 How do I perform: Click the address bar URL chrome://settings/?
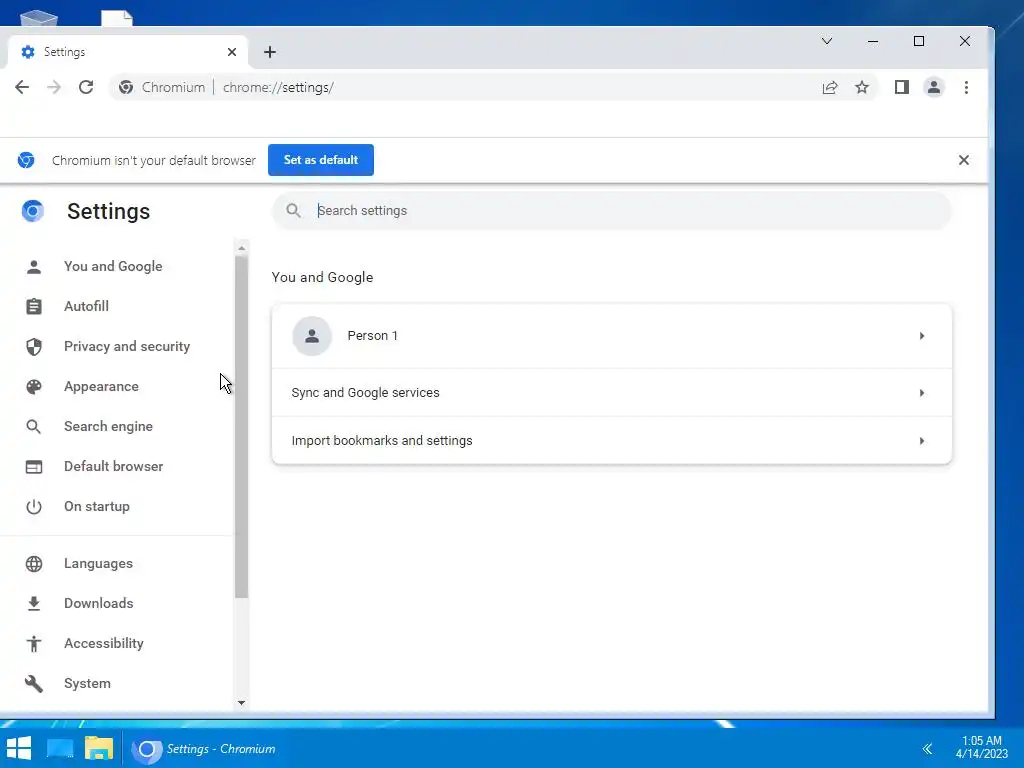(278, 88)
